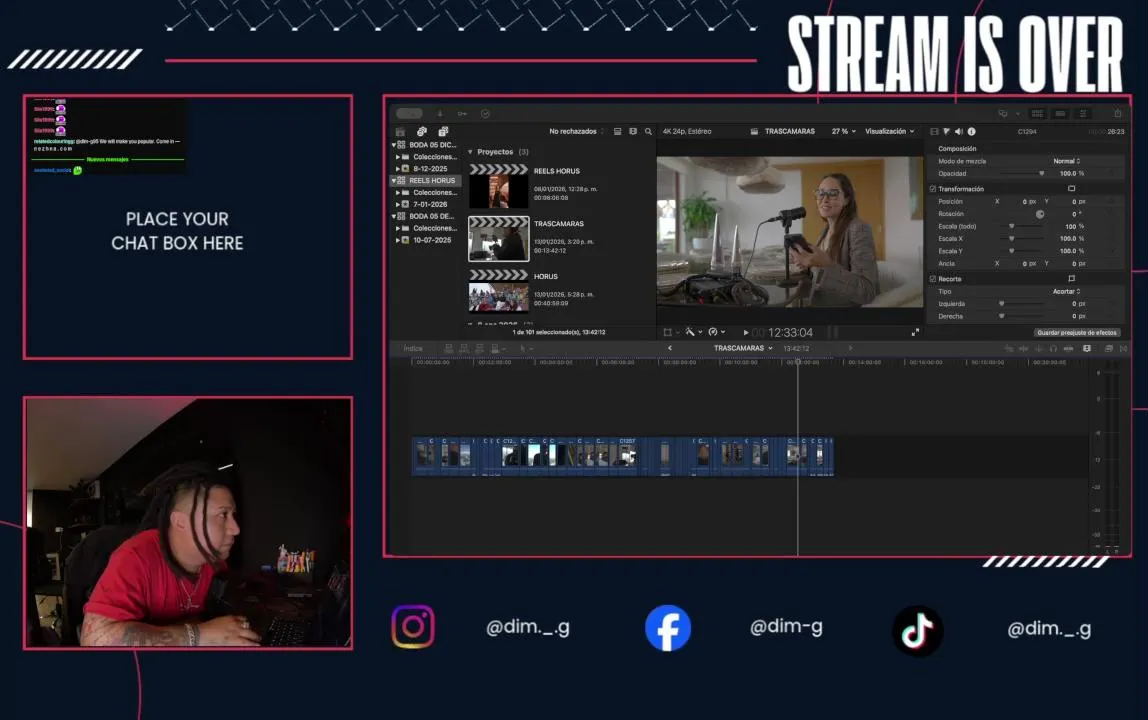Expand the 8-12-2025 event
Screen dimensions: 1148x720
(398, 169)
